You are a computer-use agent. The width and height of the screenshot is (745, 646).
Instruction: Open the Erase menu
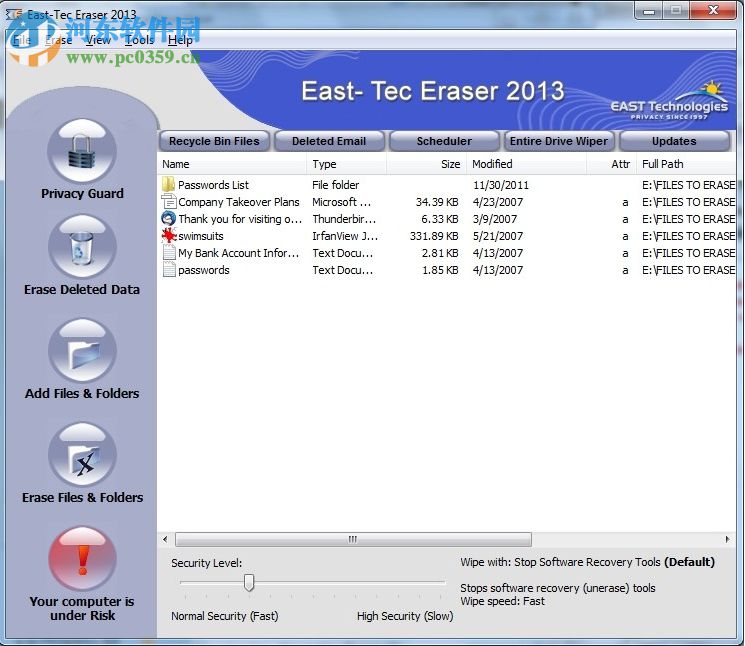[x=58, y=40]
